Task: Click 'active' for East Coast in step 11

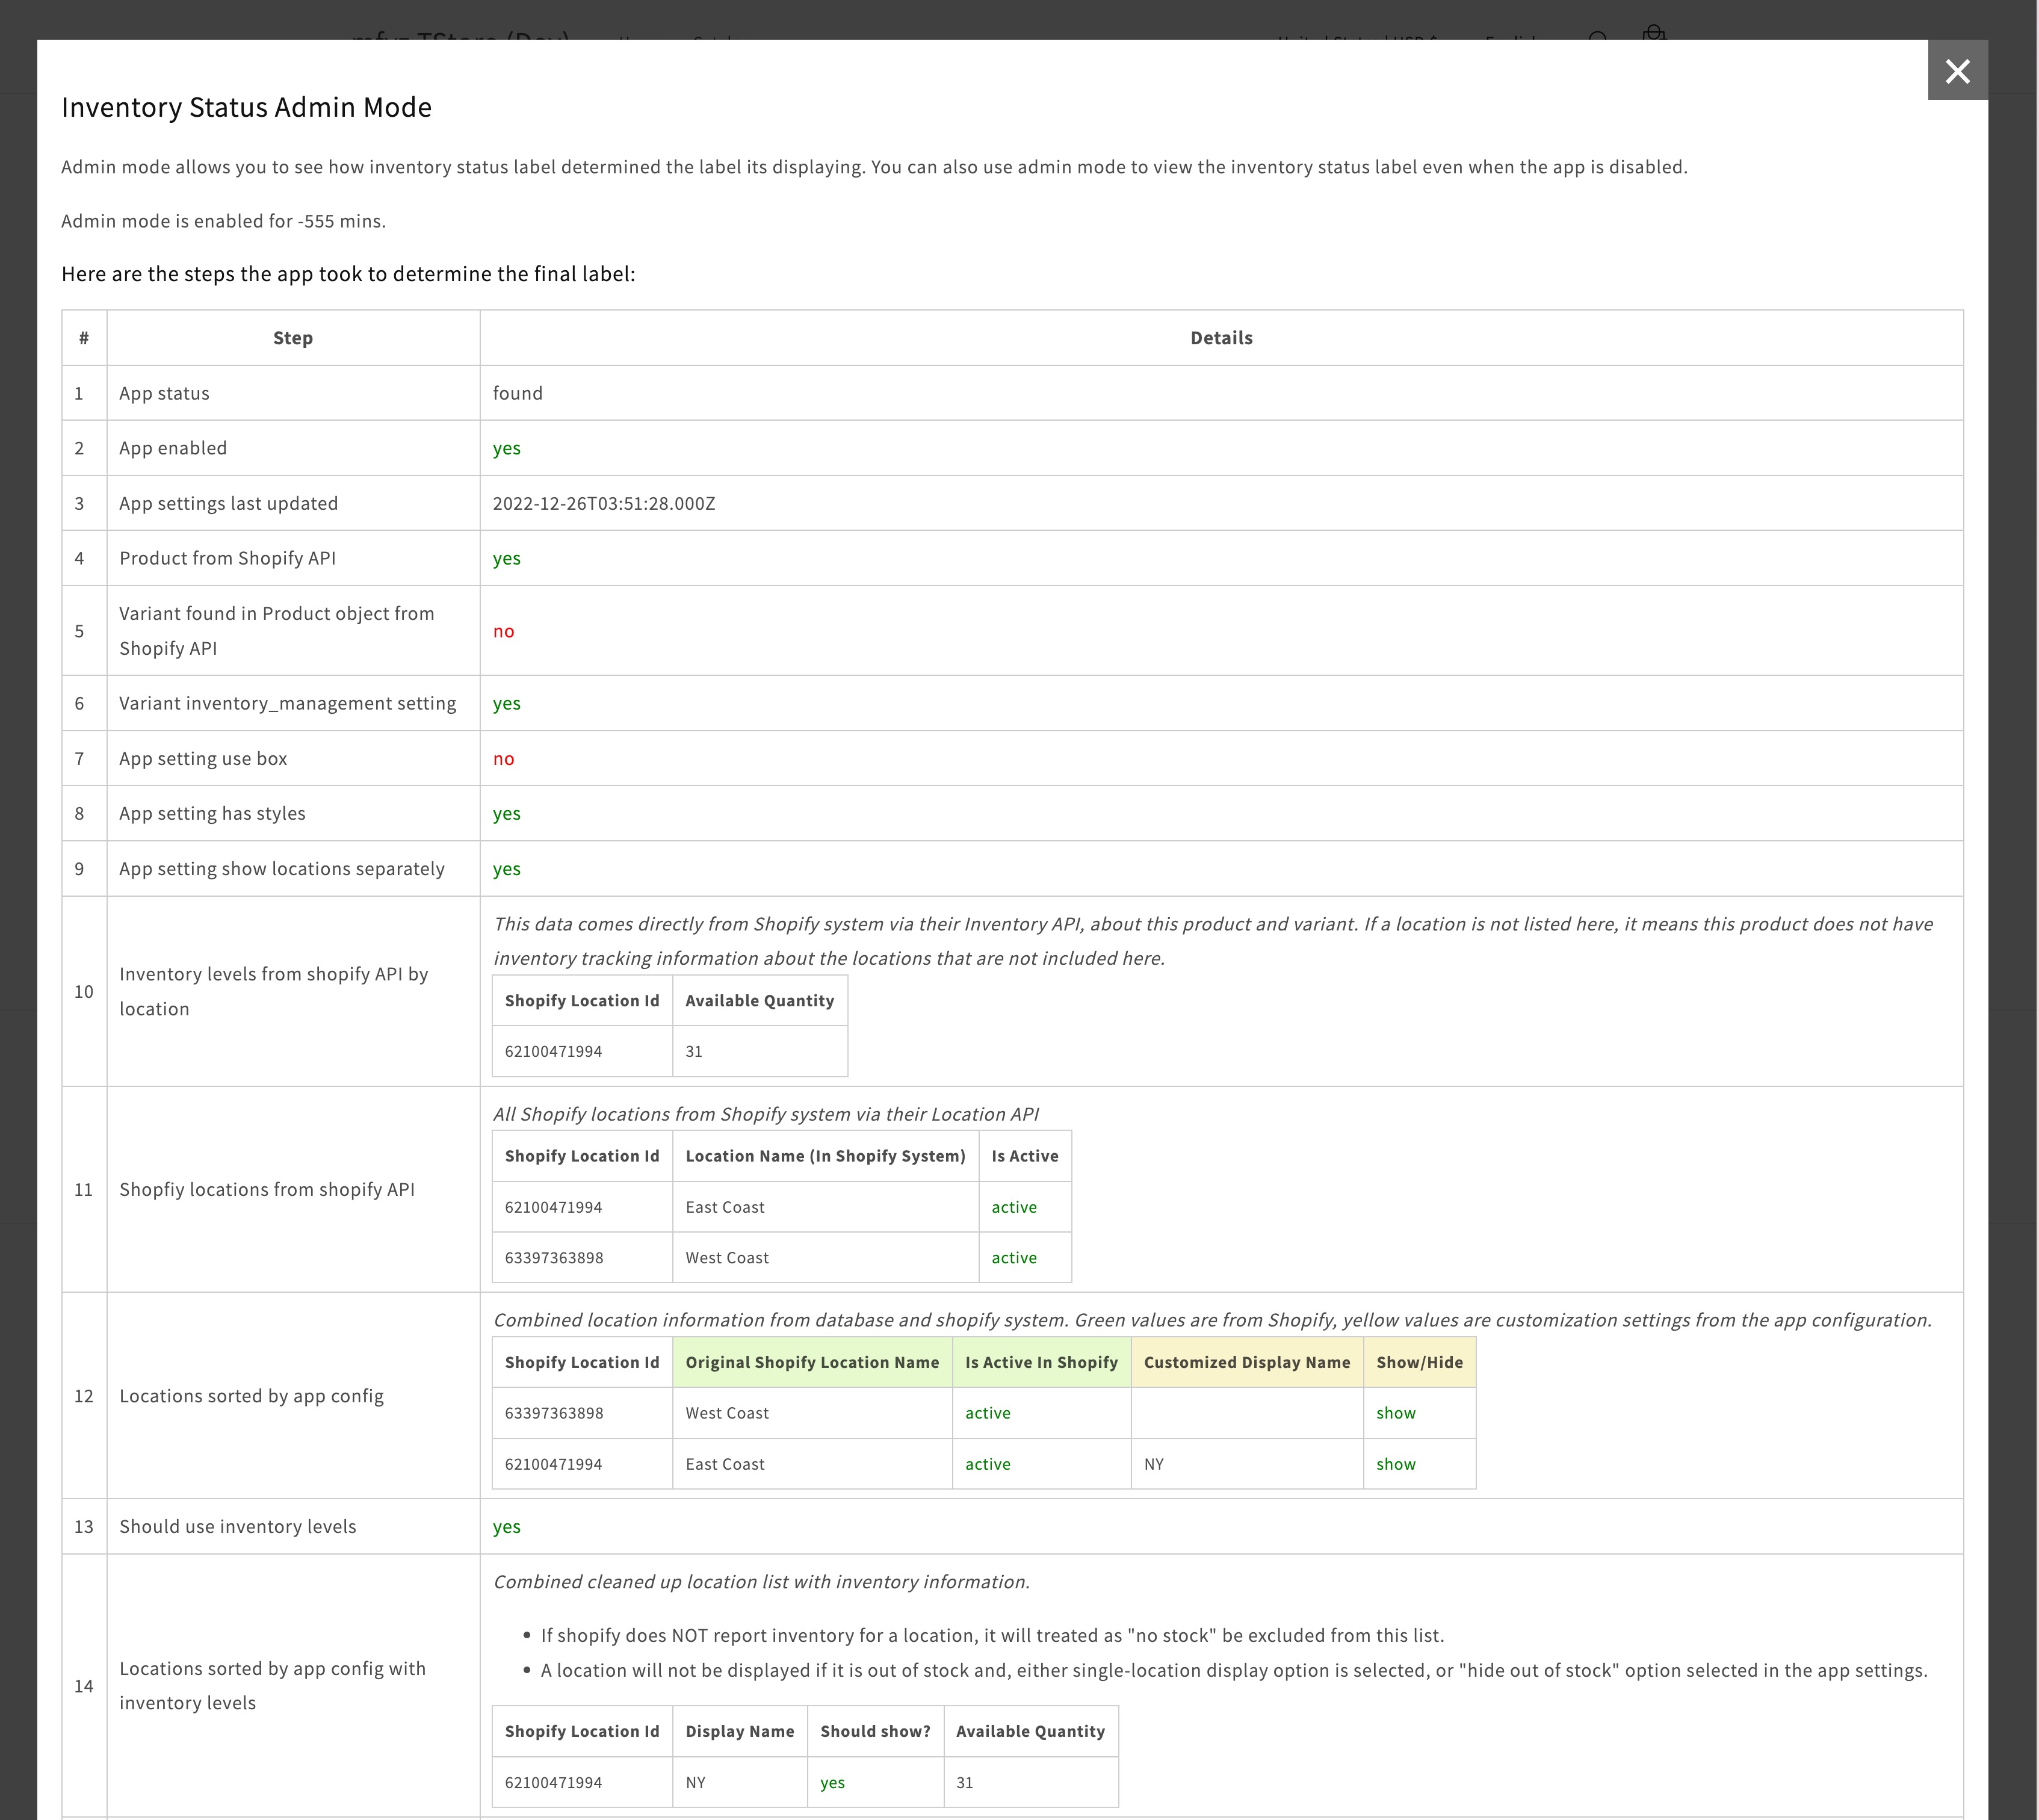Action: point(1013,1207)
